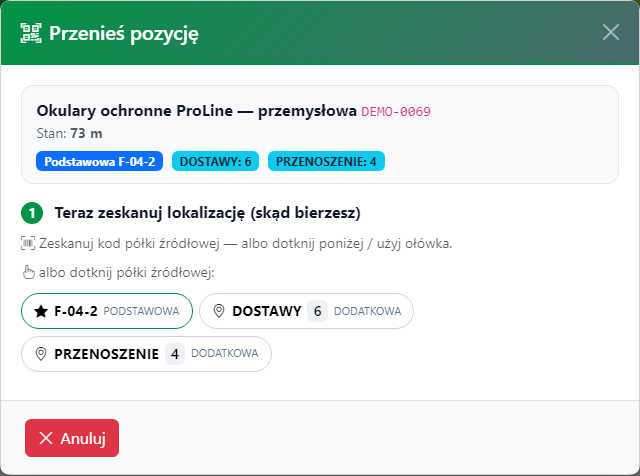Viewport: 640px width, 476px height.
Task: Click heading Teraz zeskanuj lokalizację
Action: [207, 213]
